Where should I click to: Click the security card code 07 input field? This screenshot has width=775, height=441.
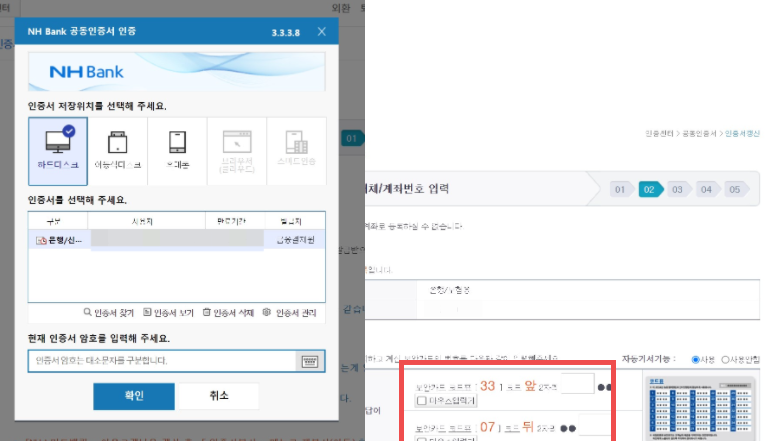point(595,425)
